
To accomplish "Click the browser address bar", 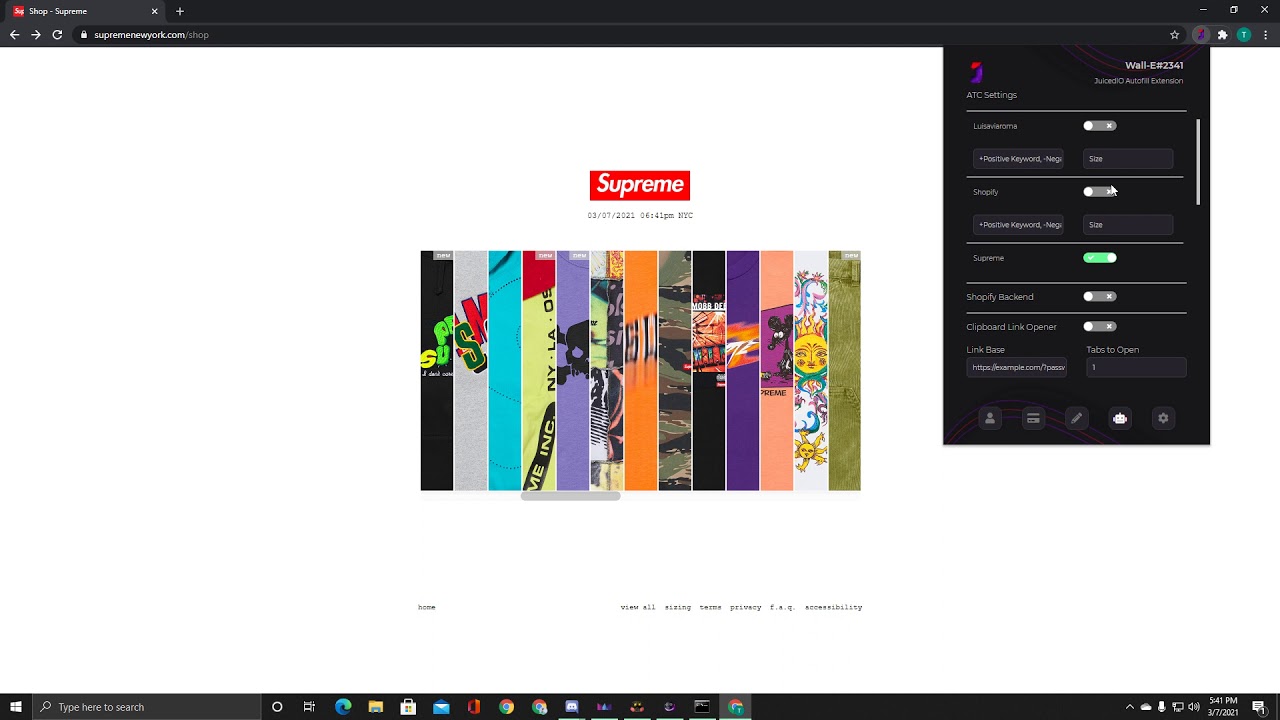I will click(x=620, y=35).
